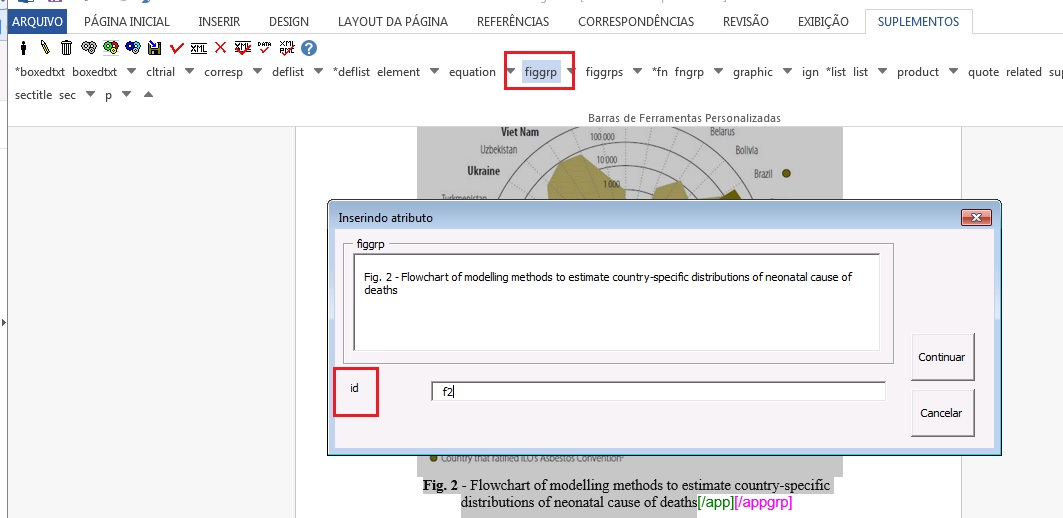Click the floppy disk save icon
1063x518 pixels.
pyautogui.click(x=154, y=48)
